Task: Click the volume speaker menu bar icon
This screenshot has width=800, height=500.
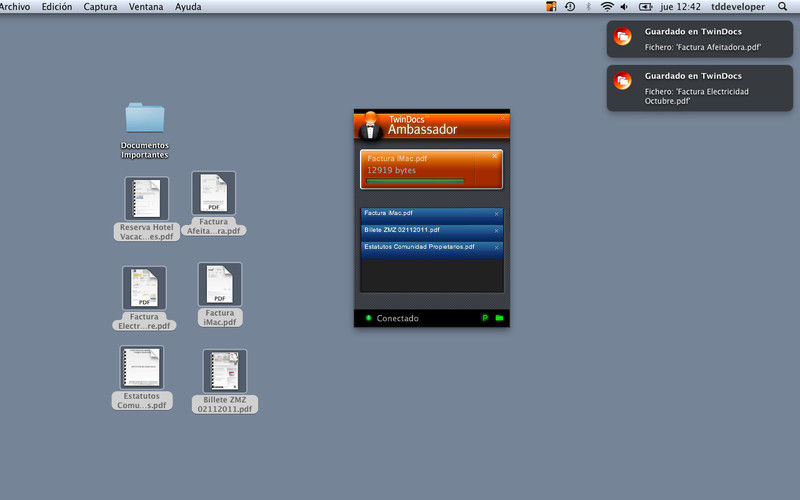Action: (x=624, y=7)
